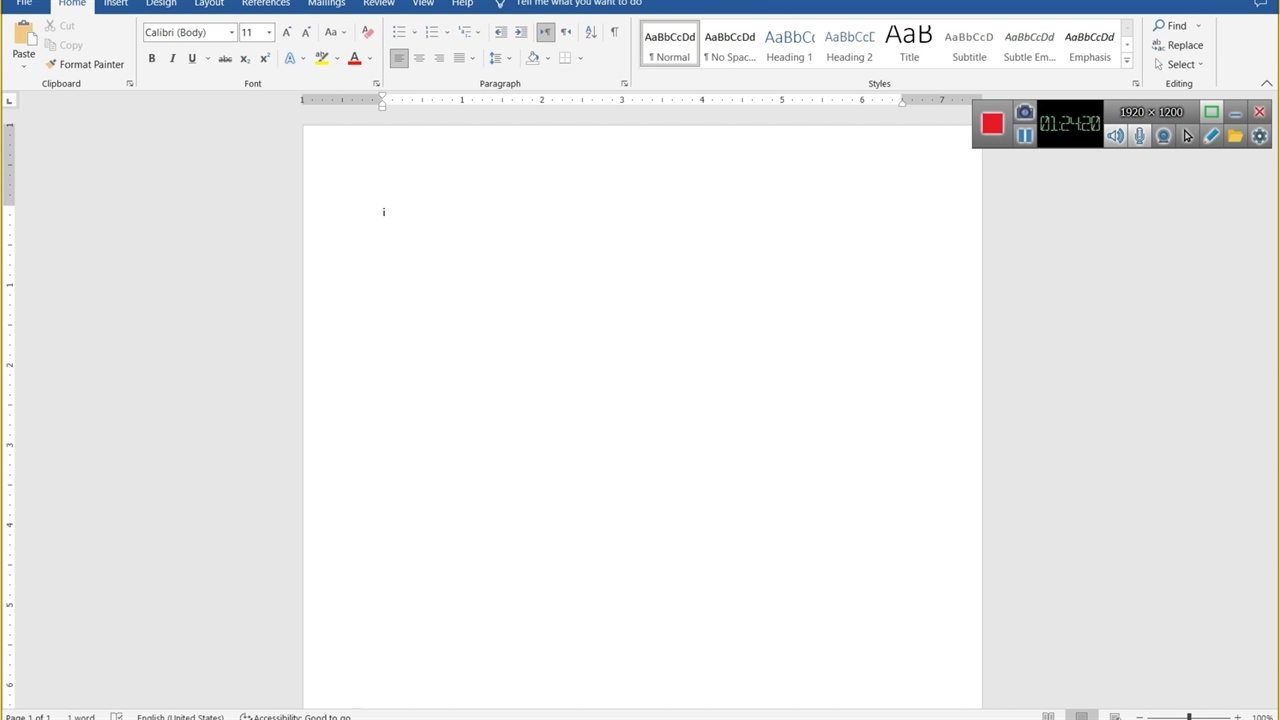Apply red font color swatch

354,59
